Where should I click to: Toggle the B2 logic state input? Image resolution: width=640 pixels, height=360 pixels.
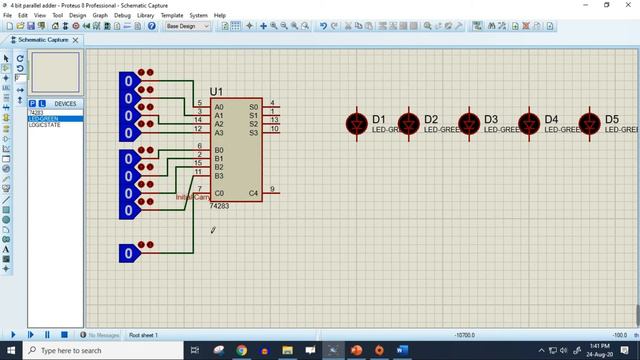tap(130, 193)
